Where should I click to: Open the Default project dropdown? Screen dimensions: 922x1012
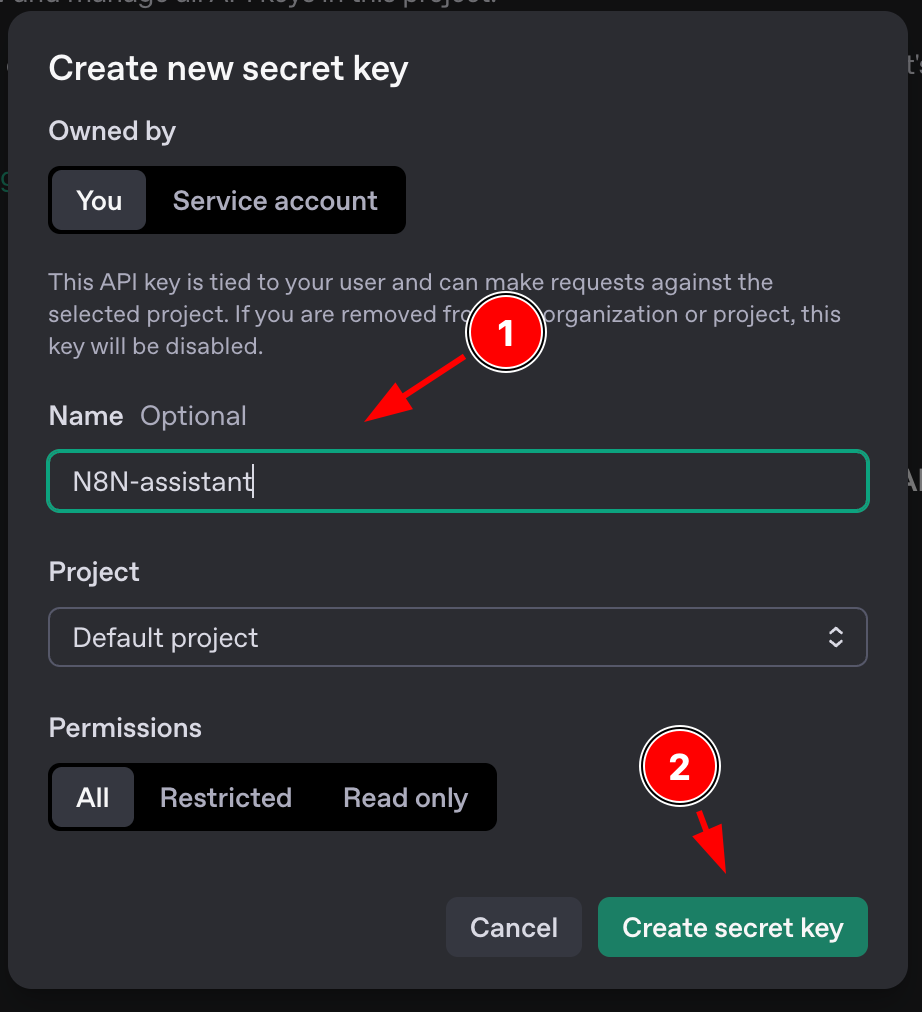[x=457, y=637]
